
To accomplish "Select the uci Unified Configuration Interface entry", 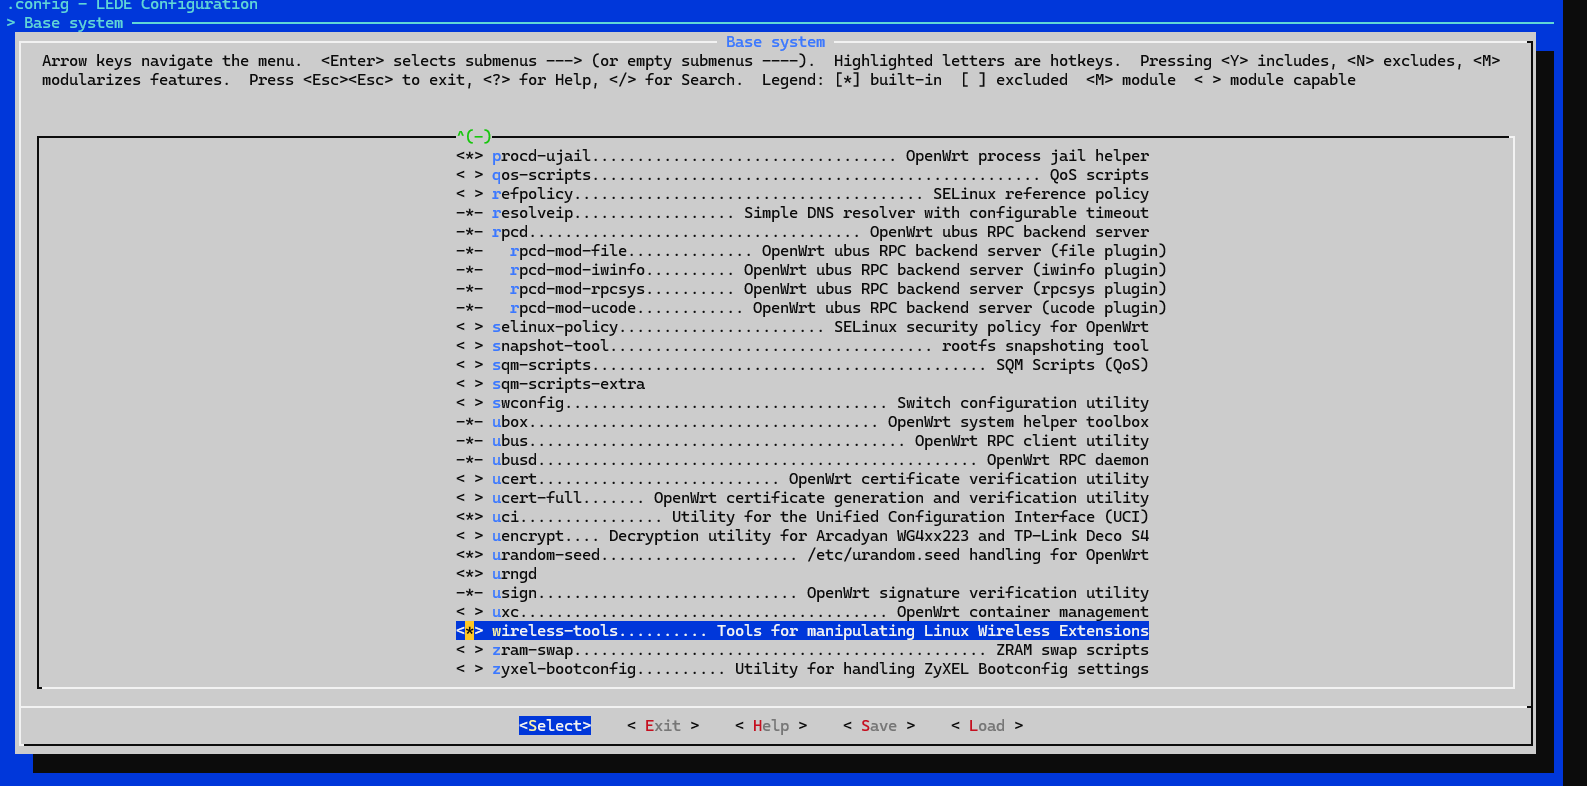I will (802, 517).
